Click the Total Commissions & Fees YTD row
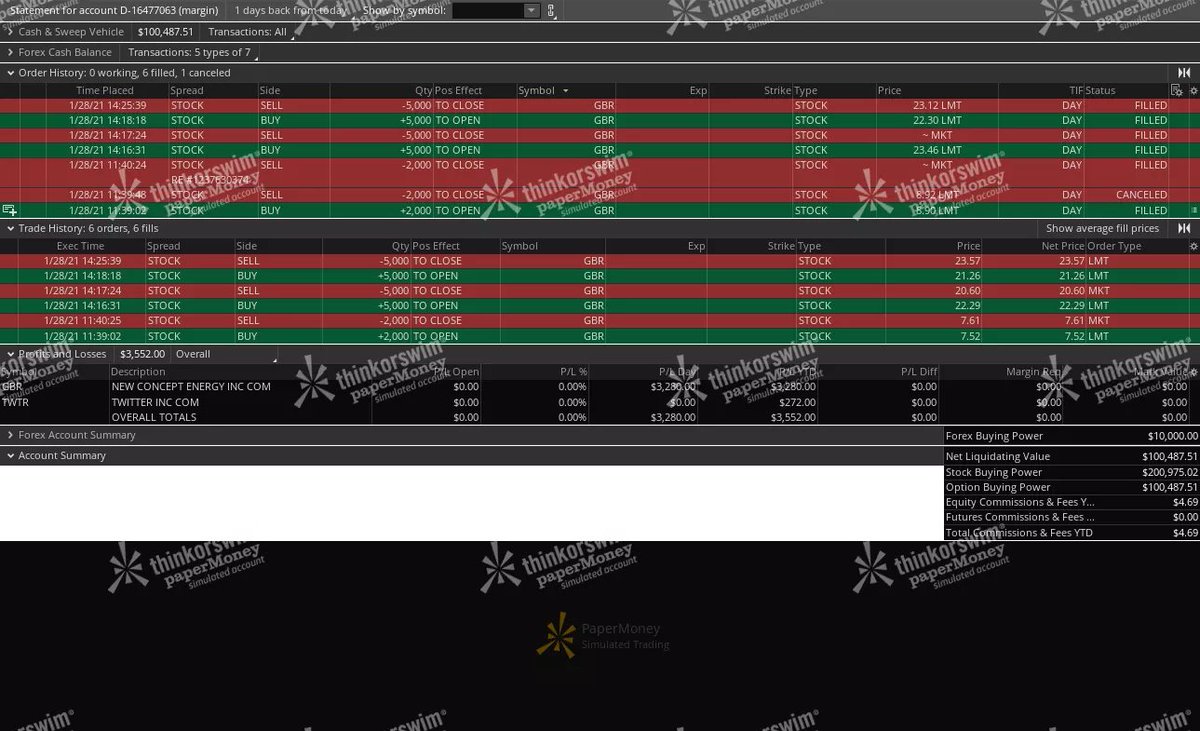 tap(1072, 533)
